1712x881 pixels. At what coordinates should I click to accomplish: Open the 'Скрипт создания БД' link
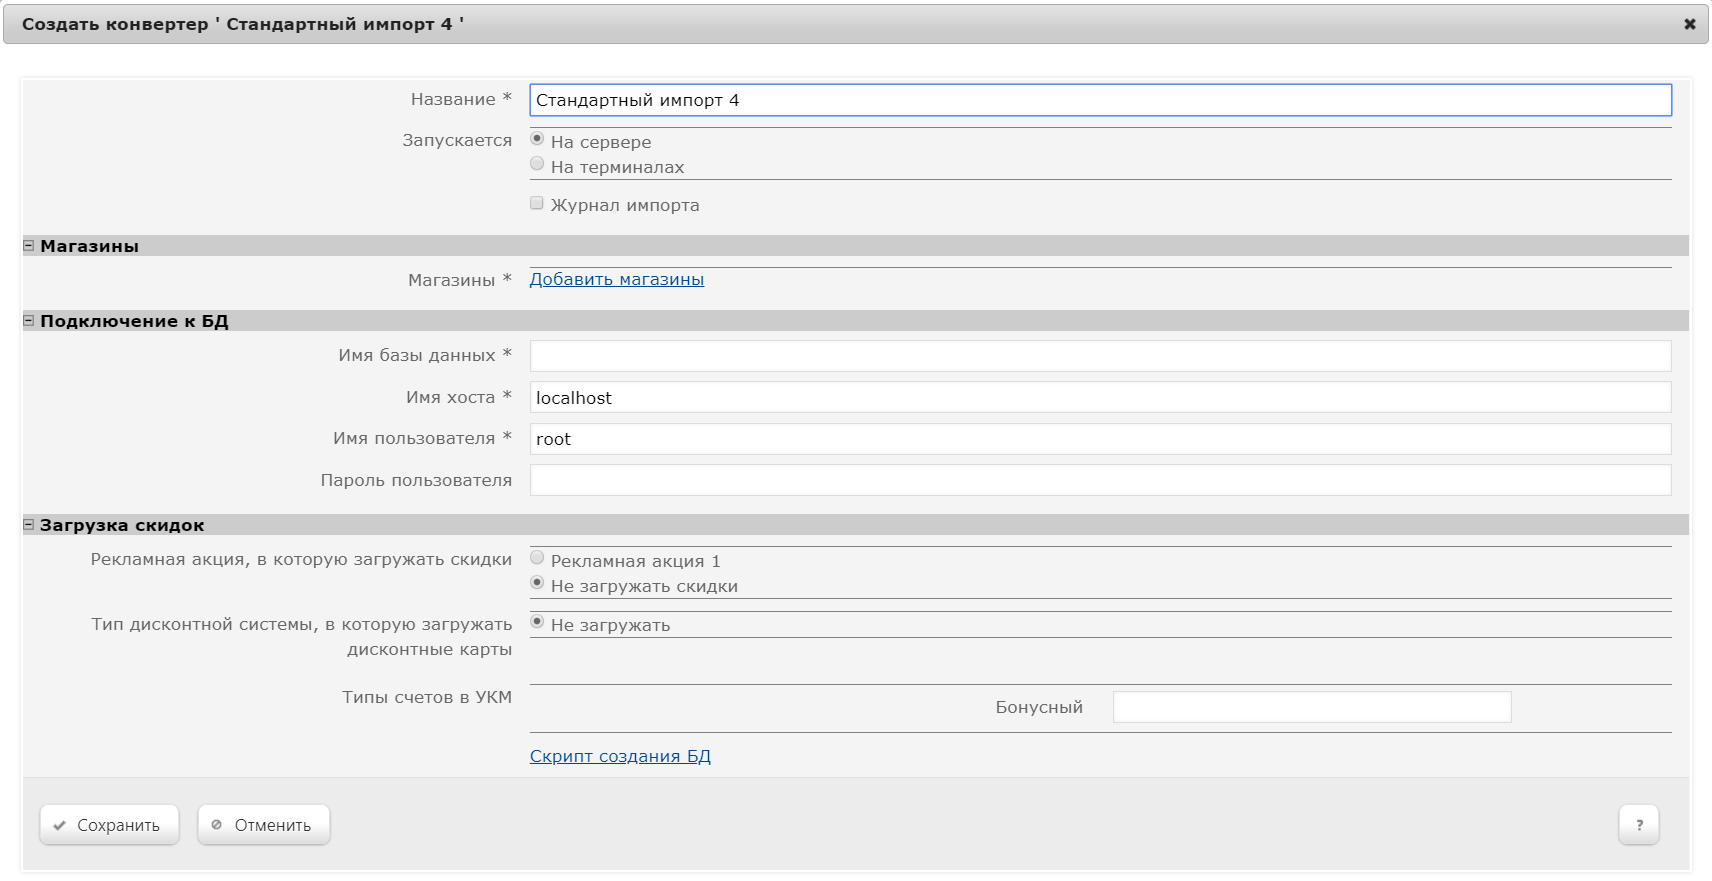620,756
